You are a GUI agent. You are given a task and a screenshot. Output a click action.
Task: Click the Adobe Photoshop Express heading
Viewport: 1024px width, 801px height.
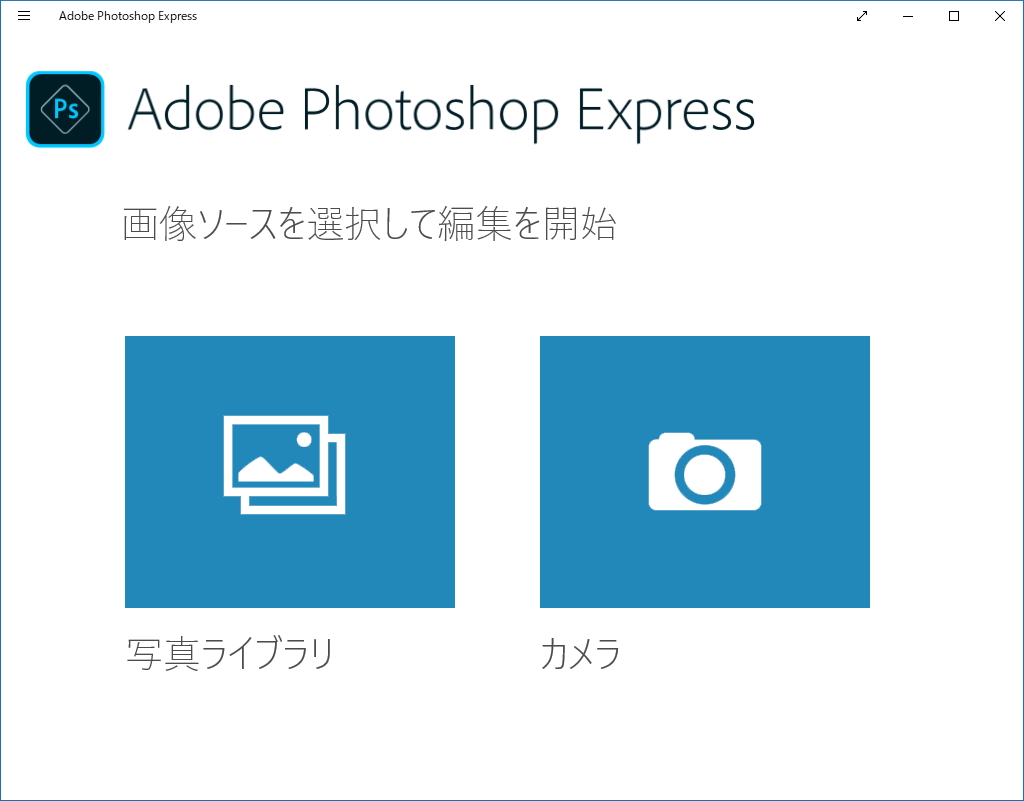point(441,110)
